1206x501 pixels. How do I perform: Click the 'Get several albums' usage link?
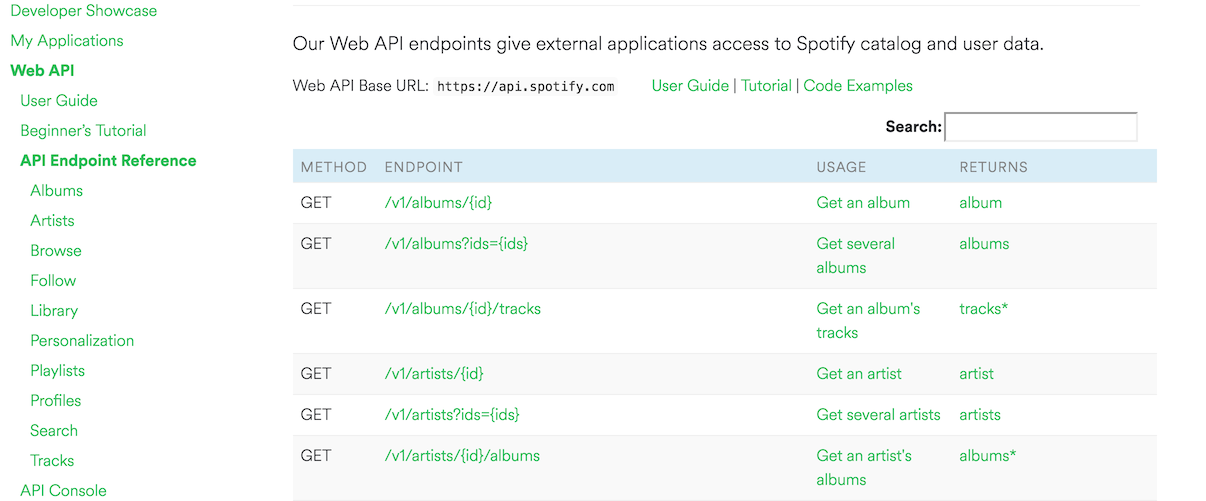coord(856,256)
